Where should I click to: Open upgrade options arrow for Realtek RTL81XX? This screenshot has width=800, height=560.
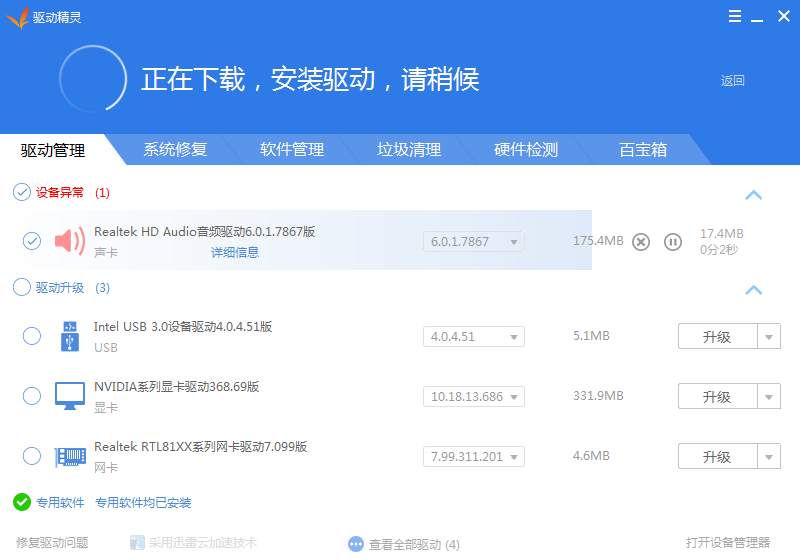point(769,456)
